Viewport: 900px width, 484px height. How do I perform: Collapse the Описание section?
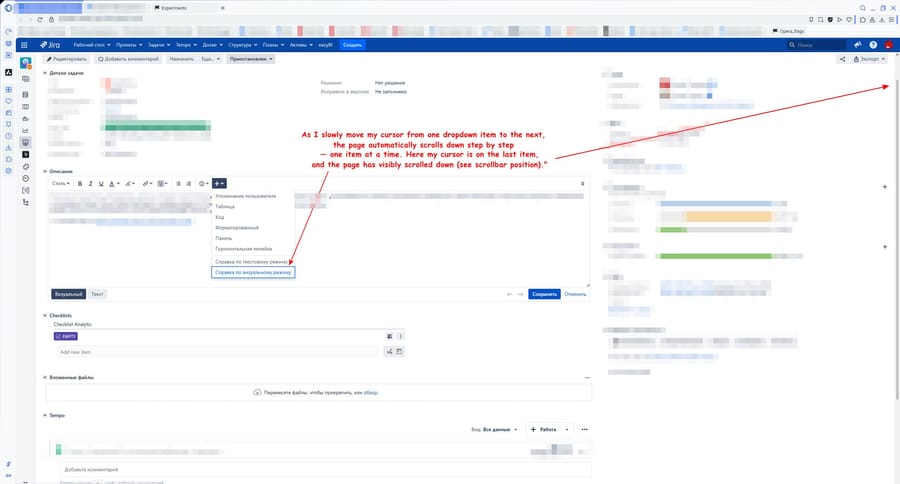45,171
